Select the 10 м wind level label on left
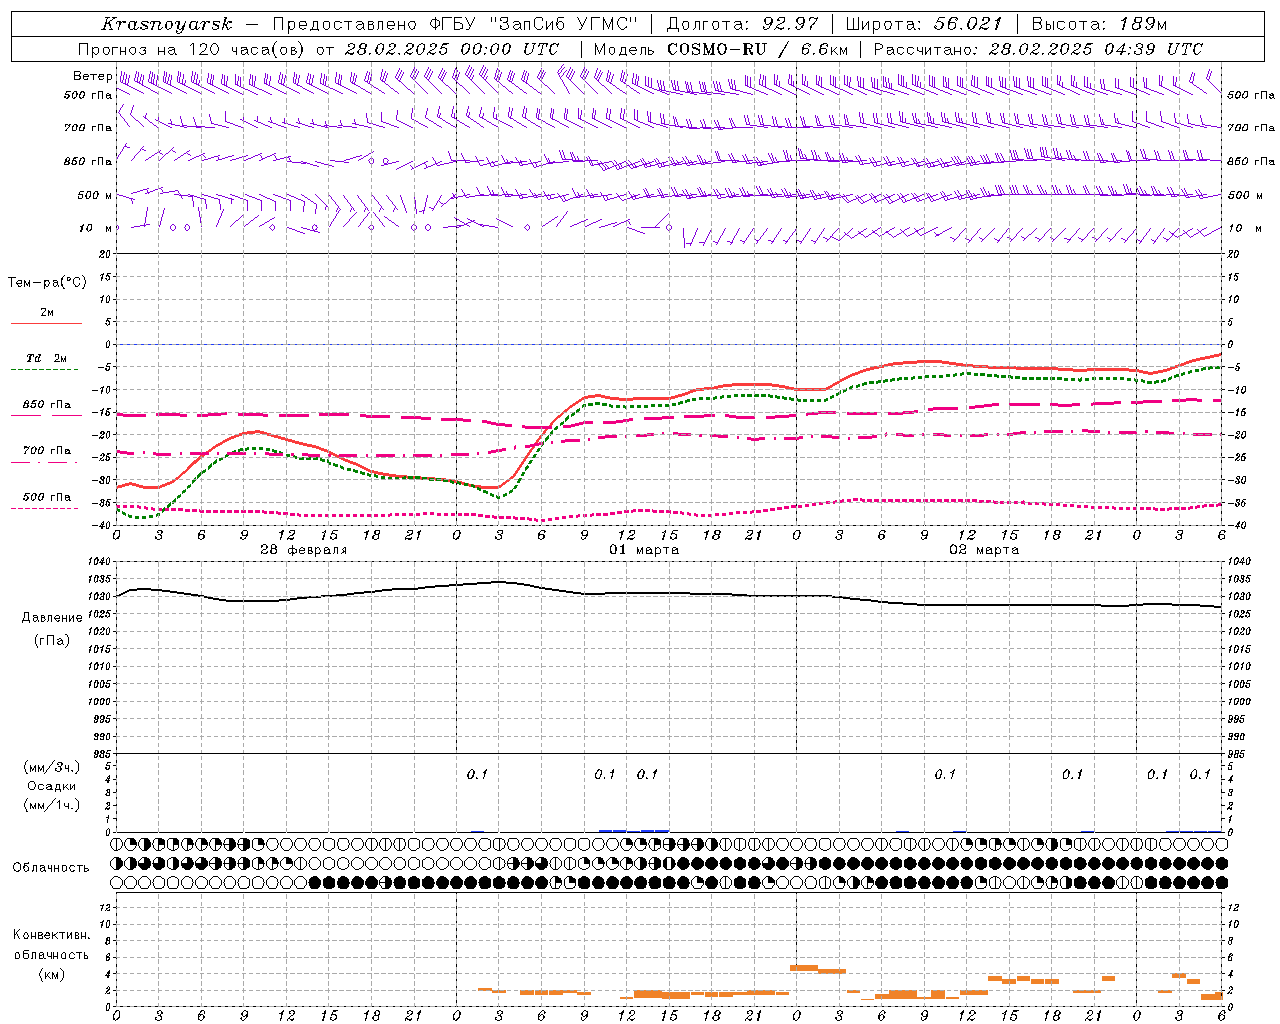The image size is (1280, 1024). (96, 228)
